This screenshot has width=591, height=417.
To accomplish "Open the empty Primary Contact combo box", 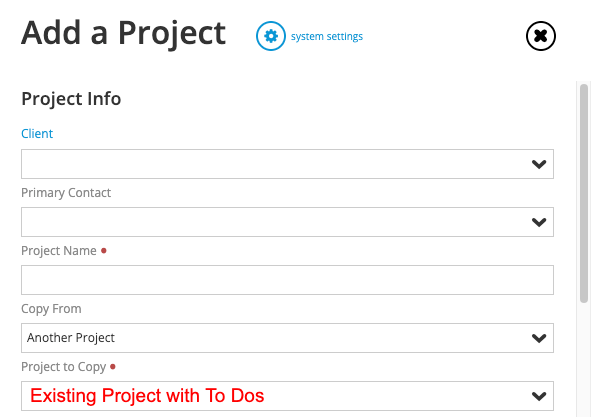I will click(x=287, y=222).
